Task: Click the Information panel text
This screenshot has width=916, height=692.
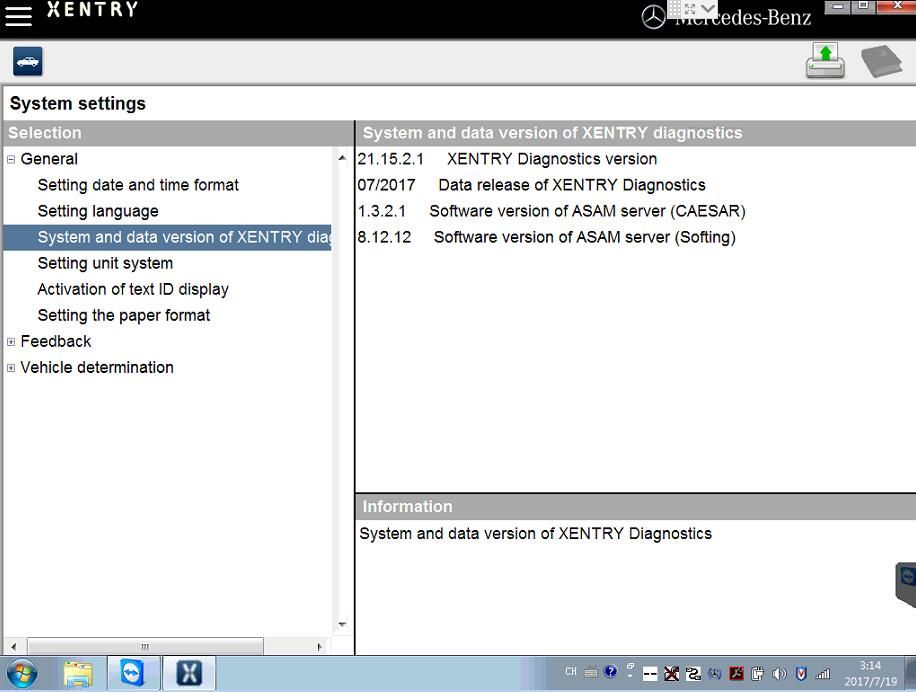Action: click(535, 534)
